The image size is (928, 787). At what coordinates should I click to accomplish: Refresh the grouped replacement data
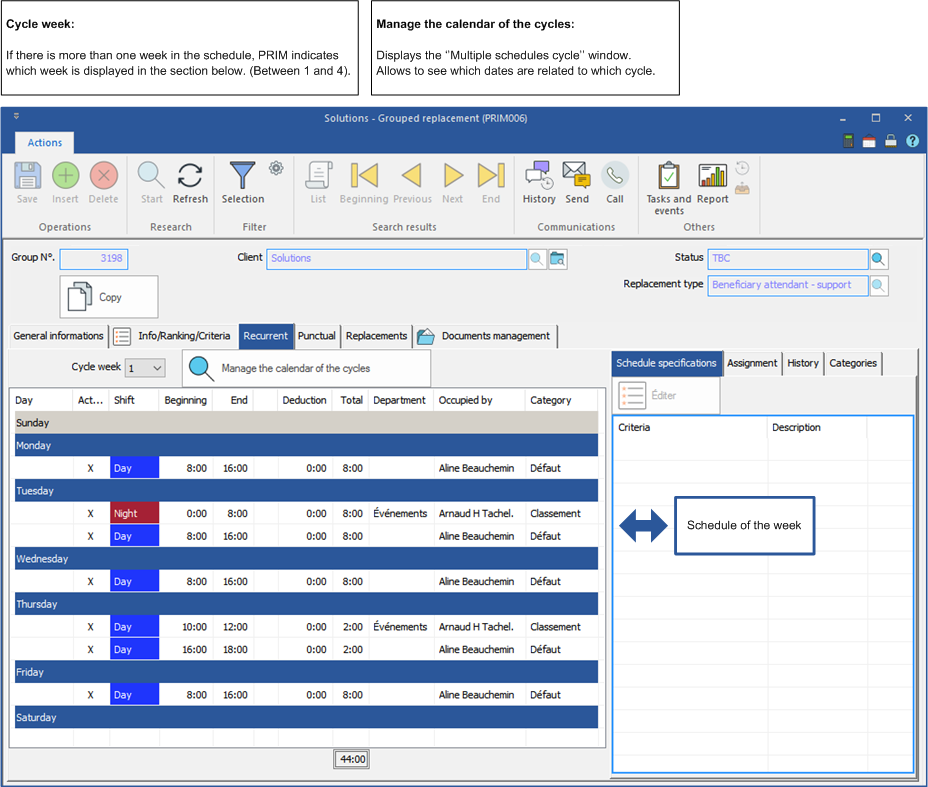click(190, 176)
